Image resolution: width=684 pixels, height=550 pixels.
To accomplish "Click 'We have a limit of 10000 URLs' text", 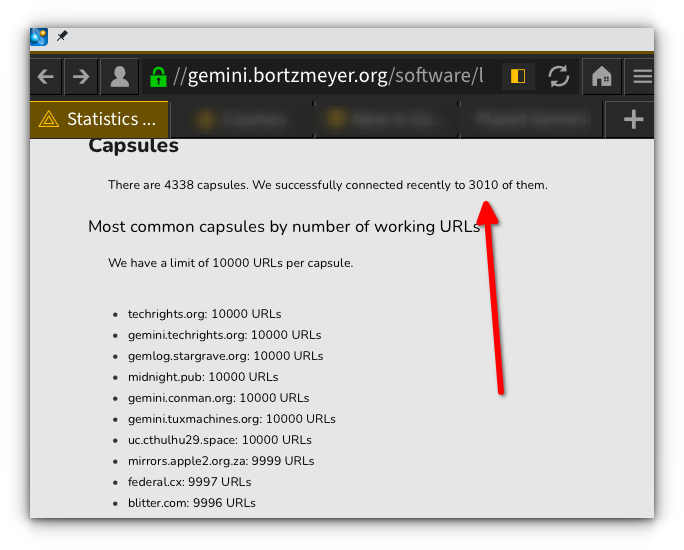I will (231, 263).
